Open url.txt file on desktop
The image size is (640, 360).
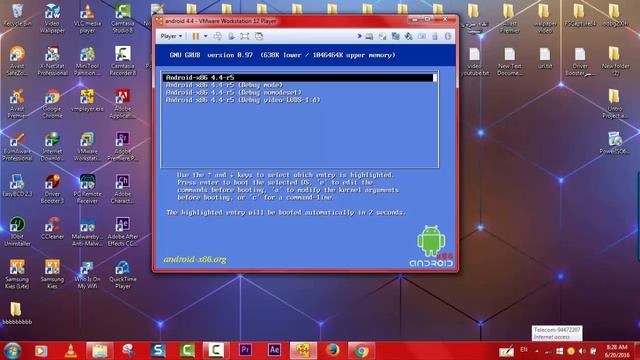click(x=544, y=58)
